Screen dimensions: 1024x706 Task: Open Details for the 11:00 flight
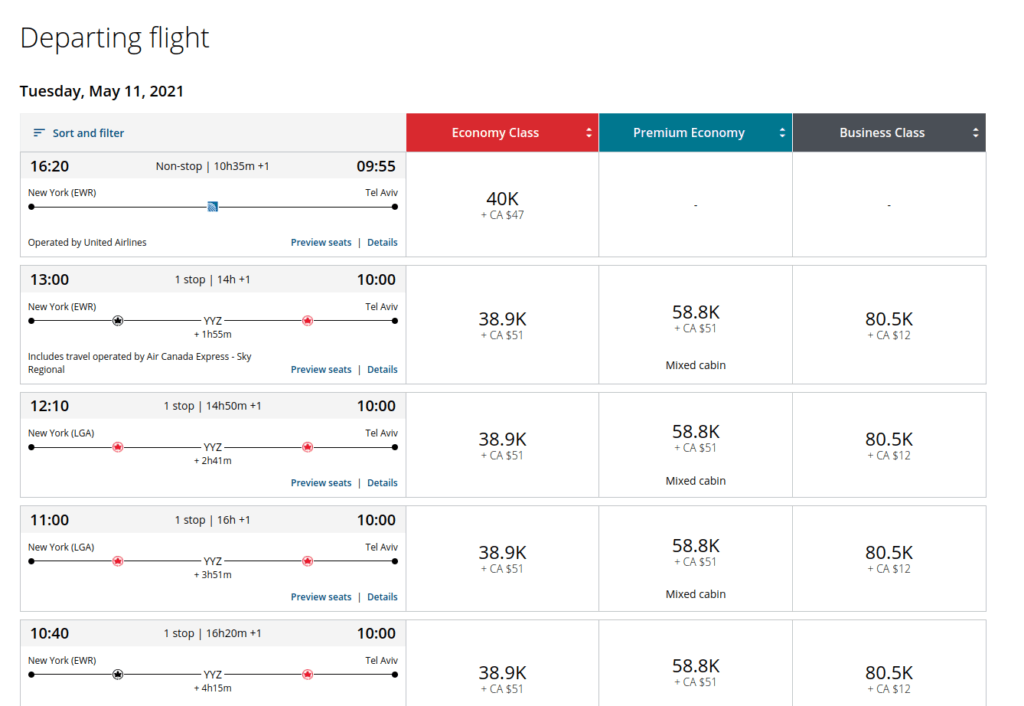tap(382, 597)
